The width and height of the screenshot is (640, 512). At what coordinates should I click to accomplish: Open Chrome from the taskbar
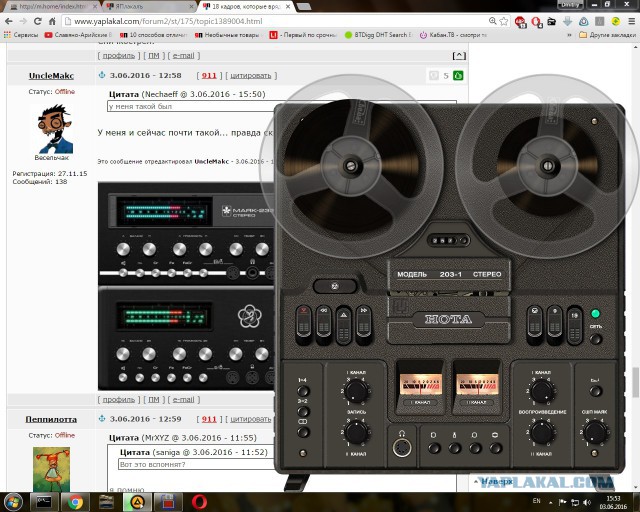(75, 502)
